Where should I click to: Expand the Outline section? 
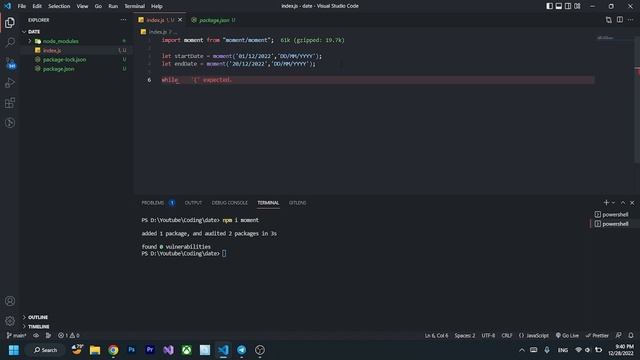(x=76, y=317)
